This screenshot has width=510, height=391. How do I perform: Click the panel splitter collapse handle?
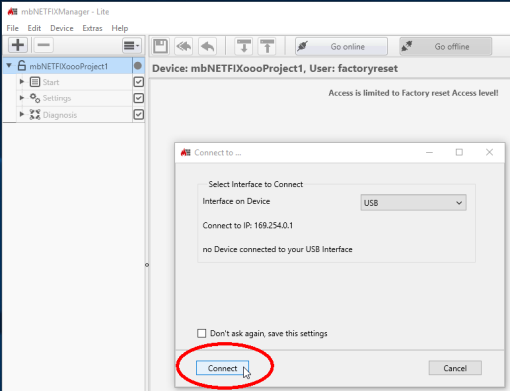coord(147,265)
